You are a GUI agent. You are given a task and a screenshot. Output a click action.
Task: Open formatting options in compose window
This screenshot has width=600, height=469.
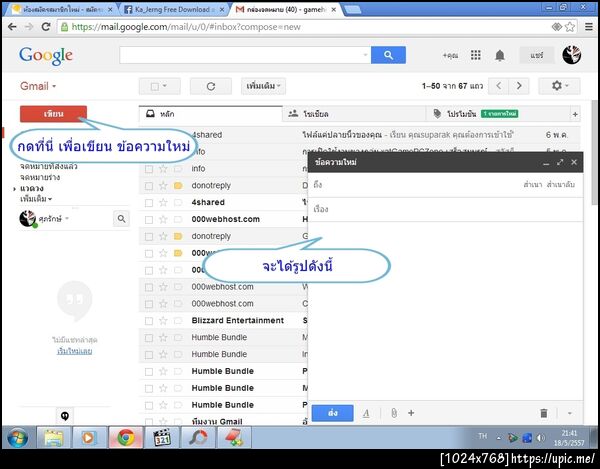(366, 413)
